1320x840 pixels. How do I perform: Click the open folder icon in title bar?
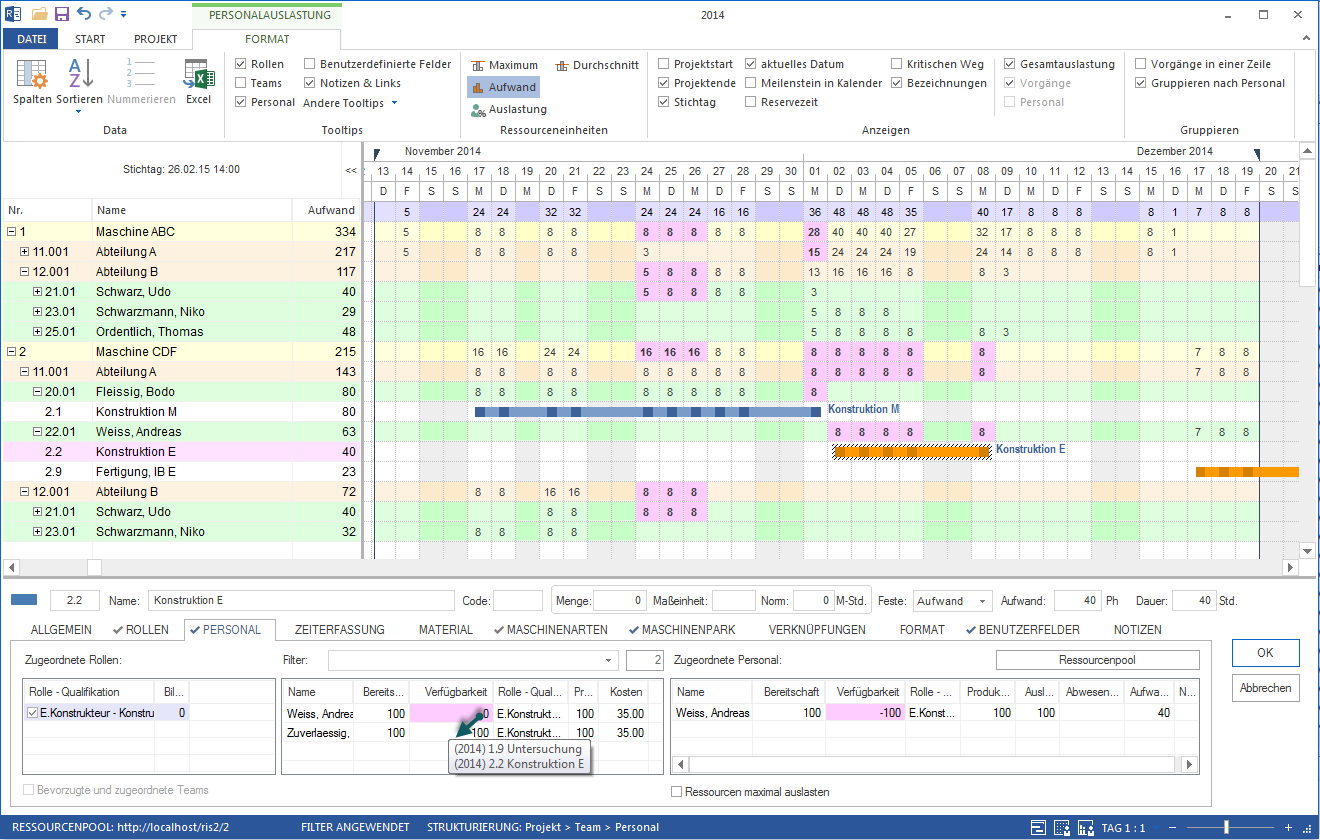click(x=40, y=15)
